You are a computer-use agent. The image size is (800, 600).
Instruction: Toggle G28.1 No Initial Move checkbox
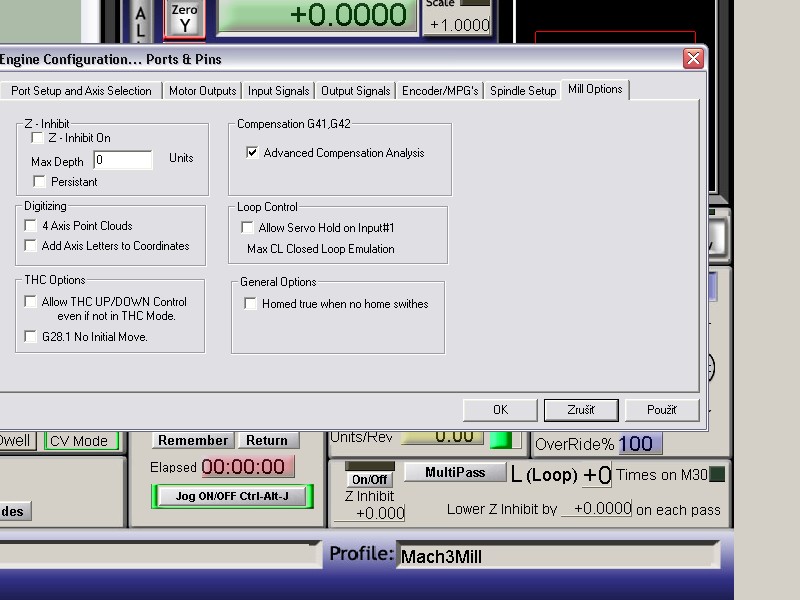31,337
